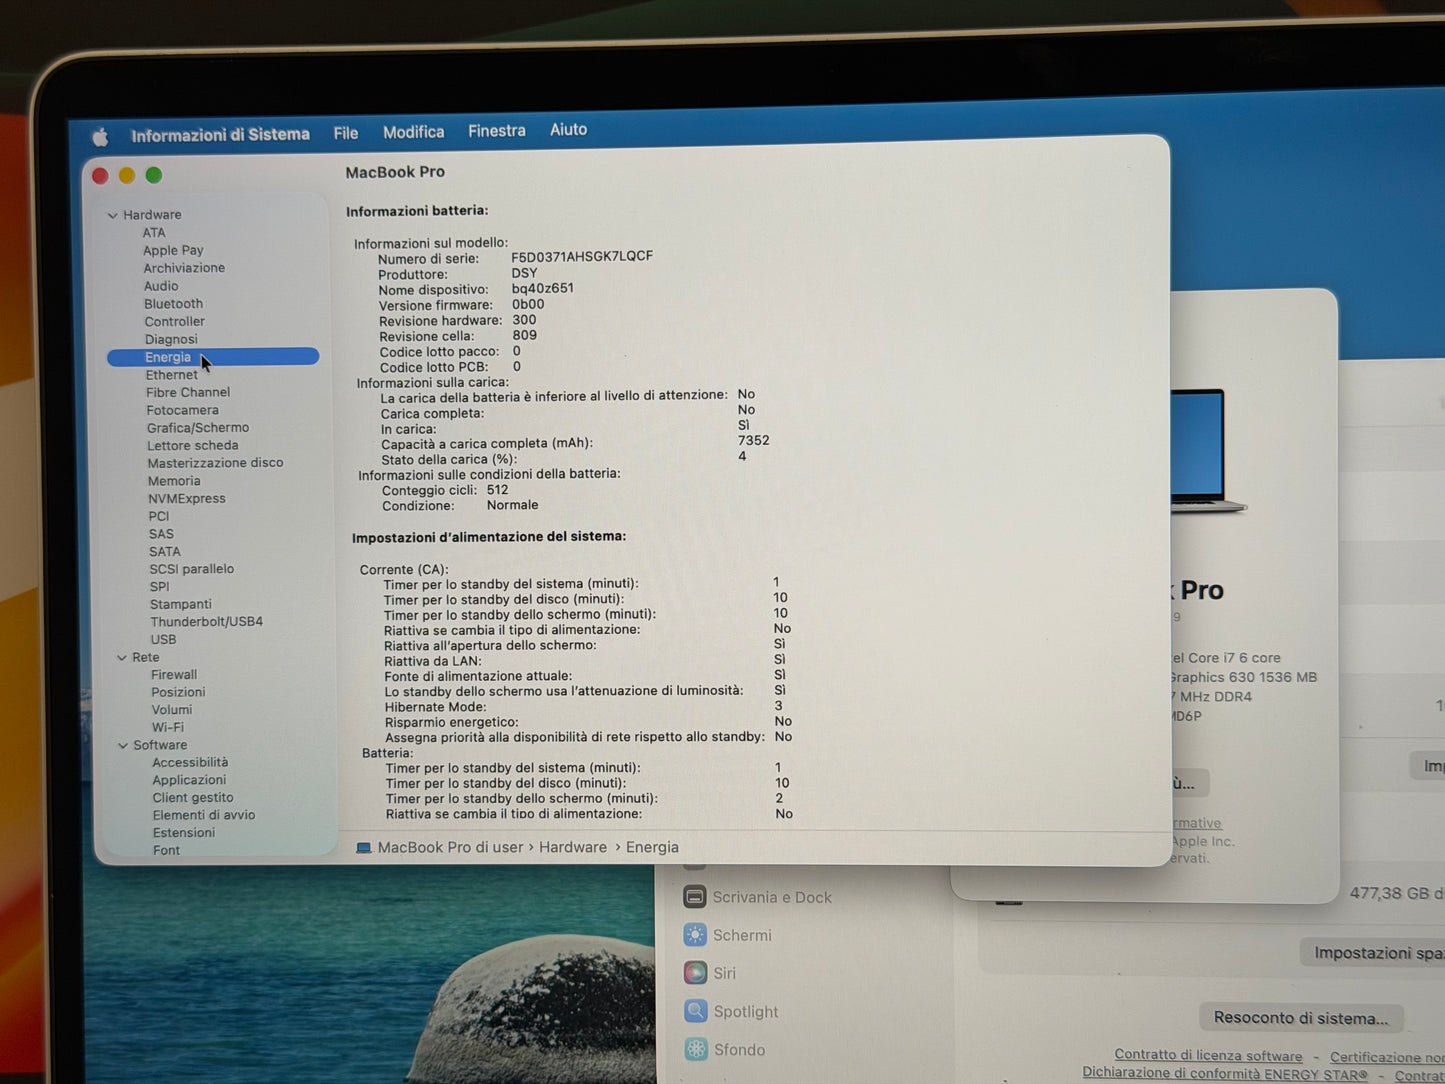Click the Resoconto di sistema button
Screen dimensions: 1445x1084
click(x=1301, y=1018)
